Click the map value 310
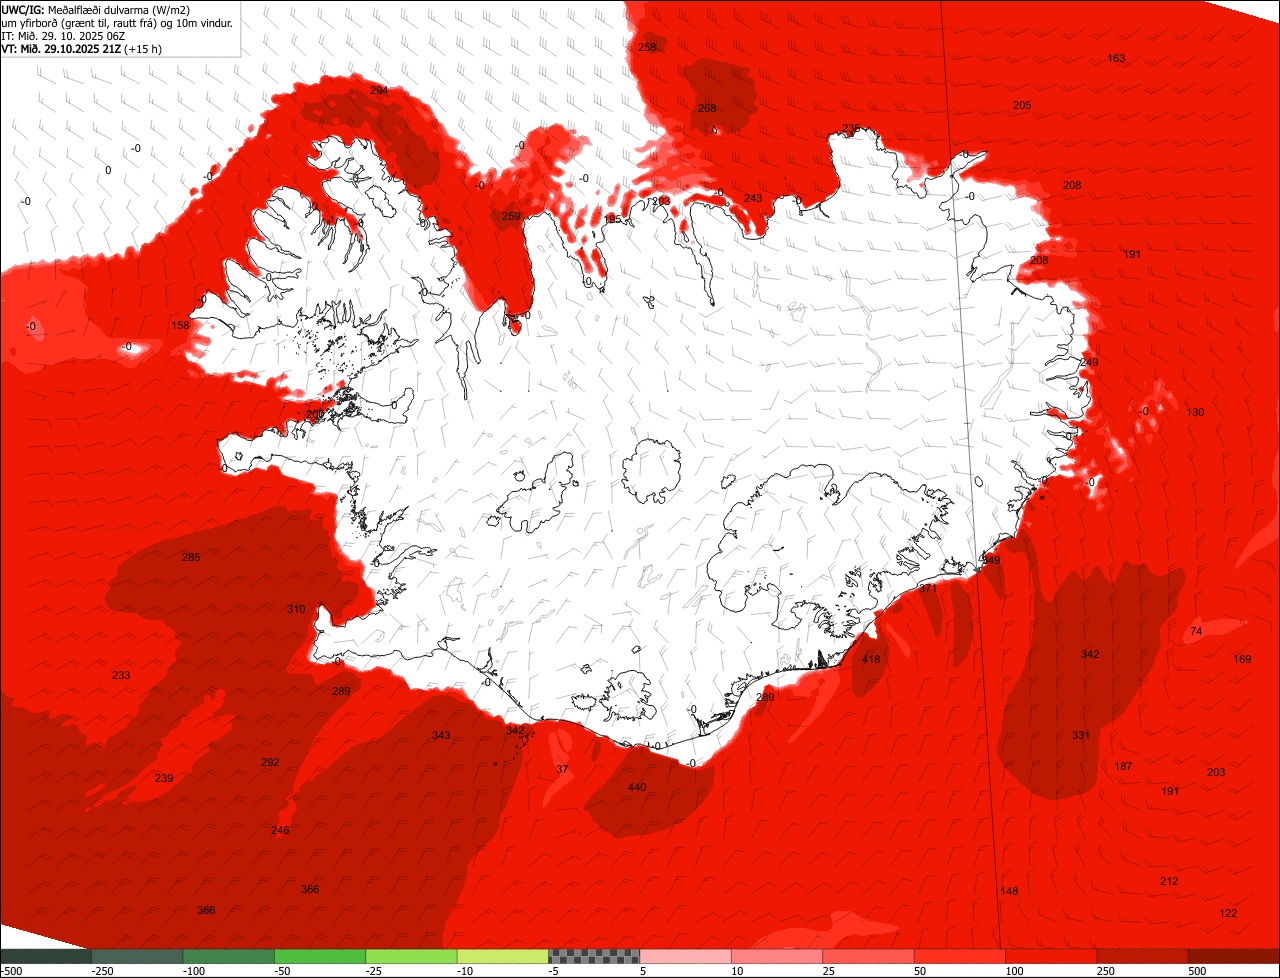This screenshot has height=978, width=1280. click(x=296, y=609)
